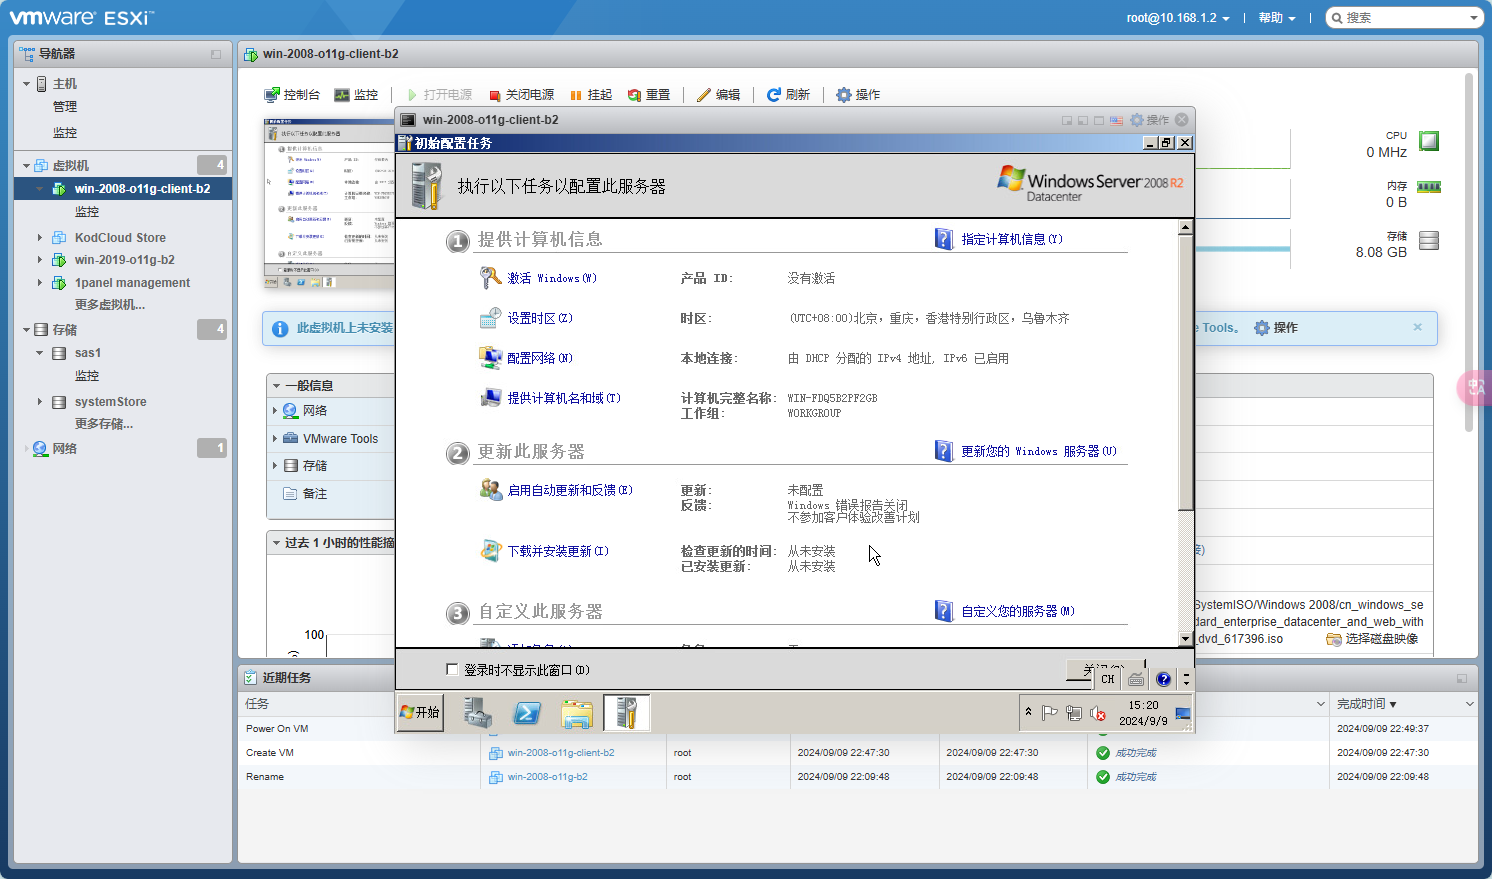Open the 控制台 console toolbar button
This screenshot has width=1492, height=879.
click(x=292, y=95)
